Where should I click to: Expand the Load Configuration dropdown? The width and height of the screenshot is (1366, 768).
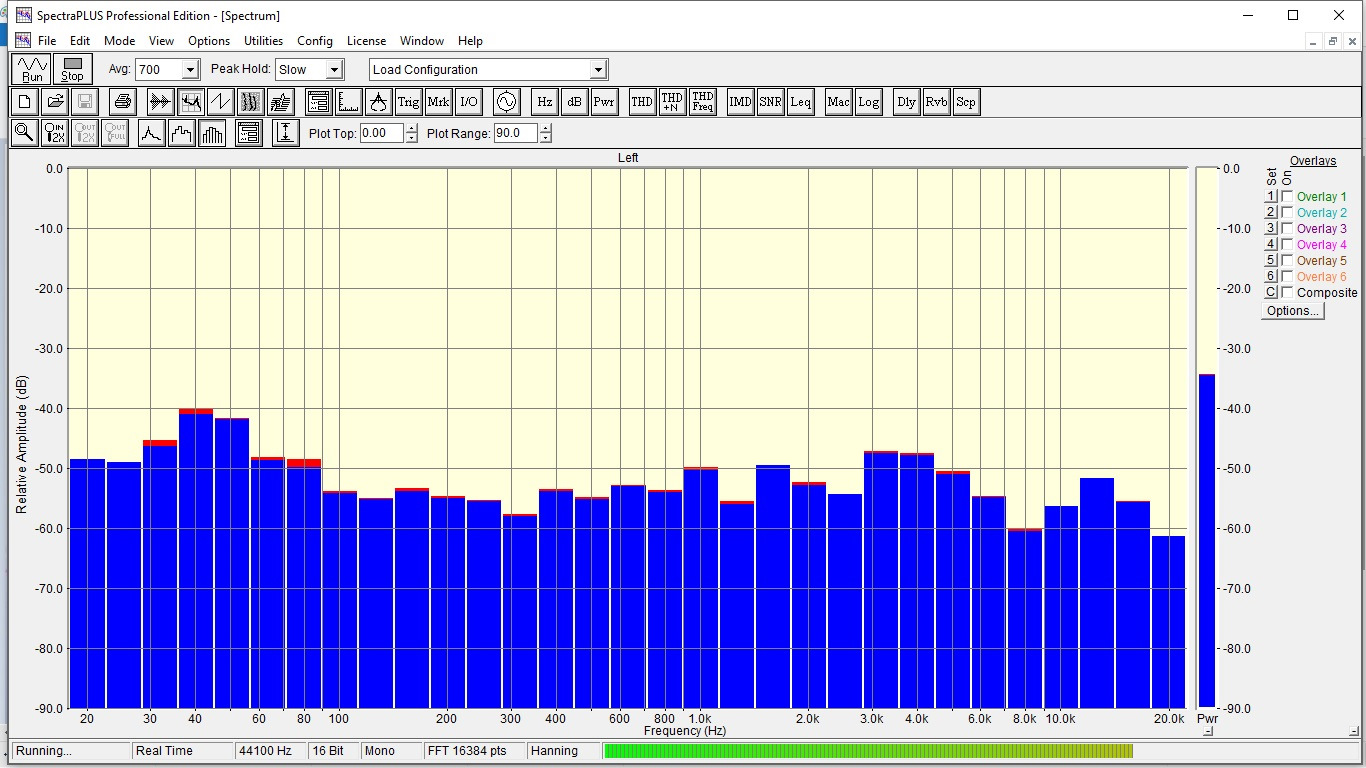(x=598, y=70)
